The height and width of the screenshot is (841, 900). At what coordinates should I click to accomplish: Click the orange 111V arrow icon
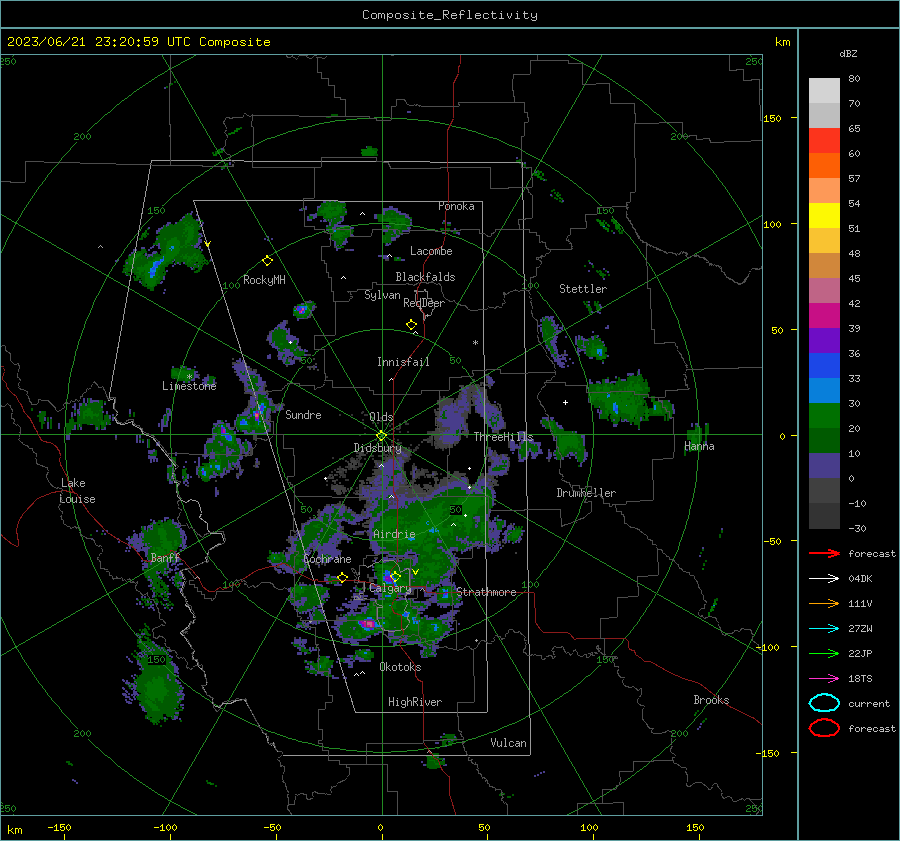824,603
